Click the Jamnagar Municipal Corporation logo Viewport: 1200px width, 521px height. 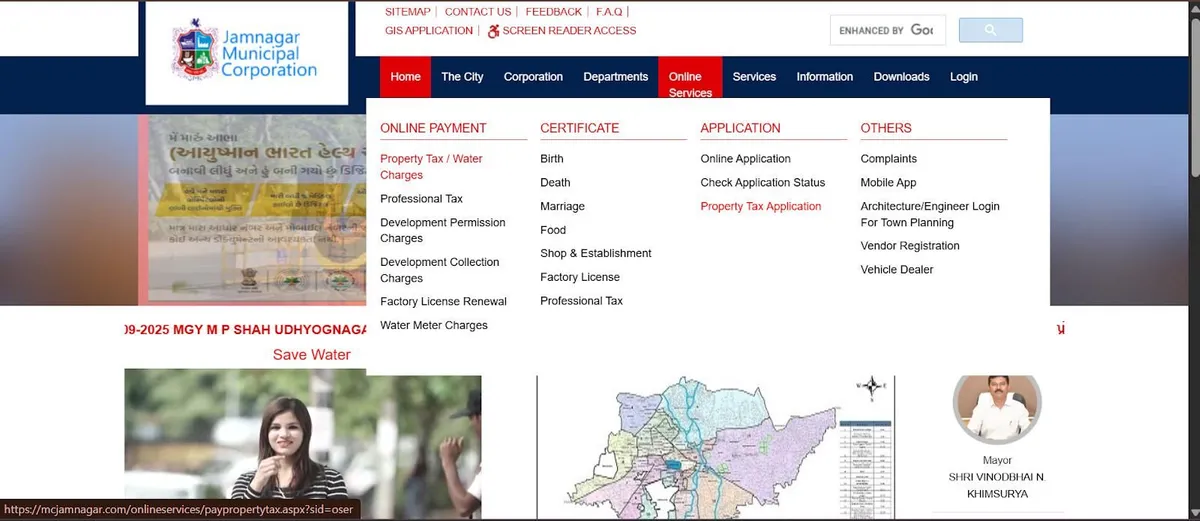coord(246,53)
